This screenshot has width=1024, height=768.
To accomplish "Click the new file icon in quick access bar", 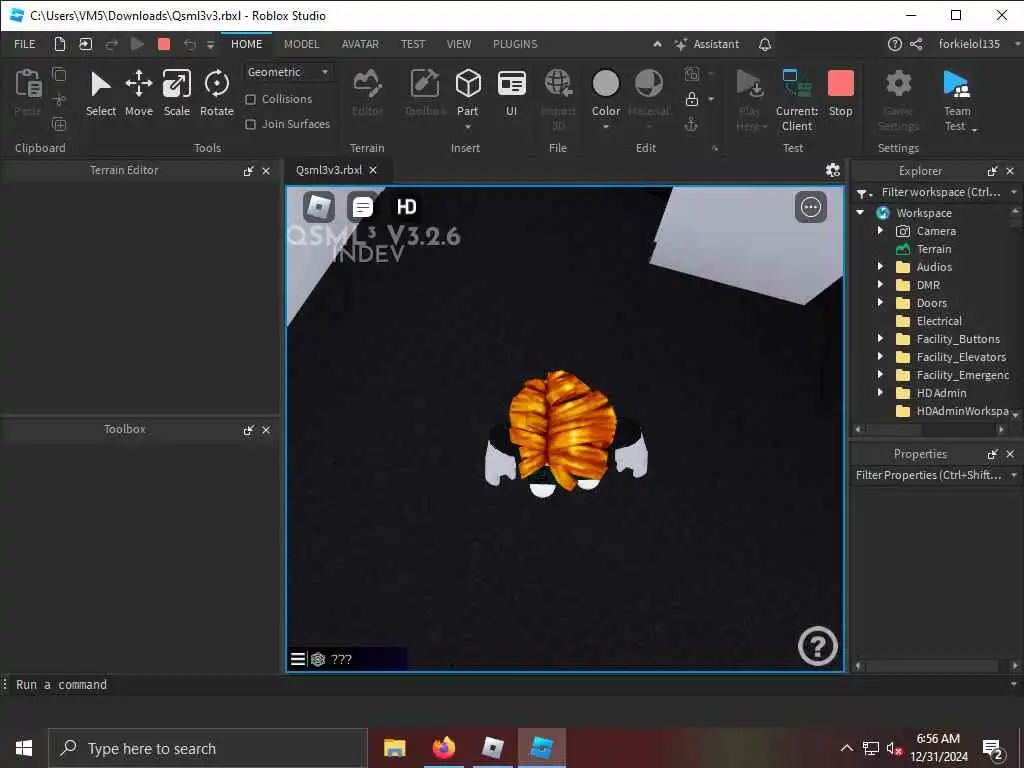I will click(x=59, y=44).
